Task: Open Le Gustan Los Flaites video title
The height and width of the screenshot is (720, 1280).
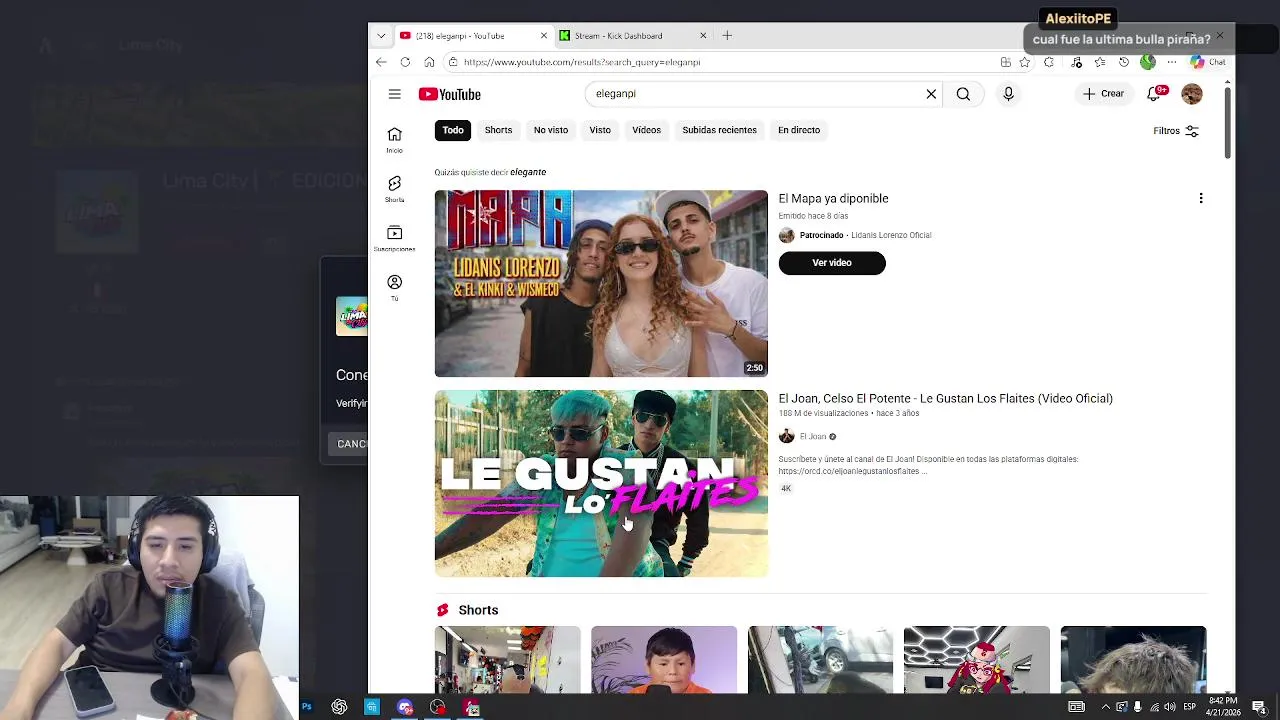Action: click(x=945, y=399)
